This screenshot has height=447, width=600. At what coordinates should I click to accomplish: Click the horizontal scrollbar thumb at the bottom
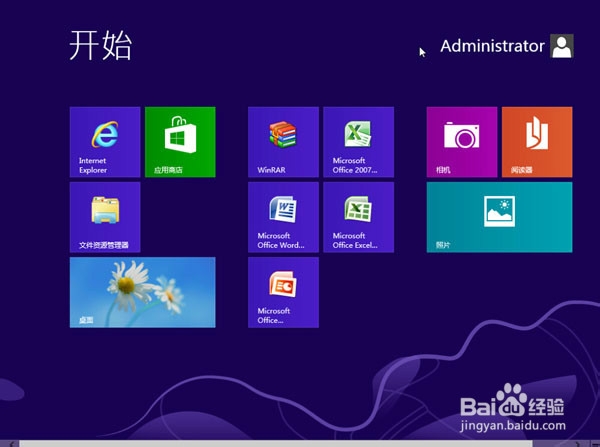click(276, 444)
